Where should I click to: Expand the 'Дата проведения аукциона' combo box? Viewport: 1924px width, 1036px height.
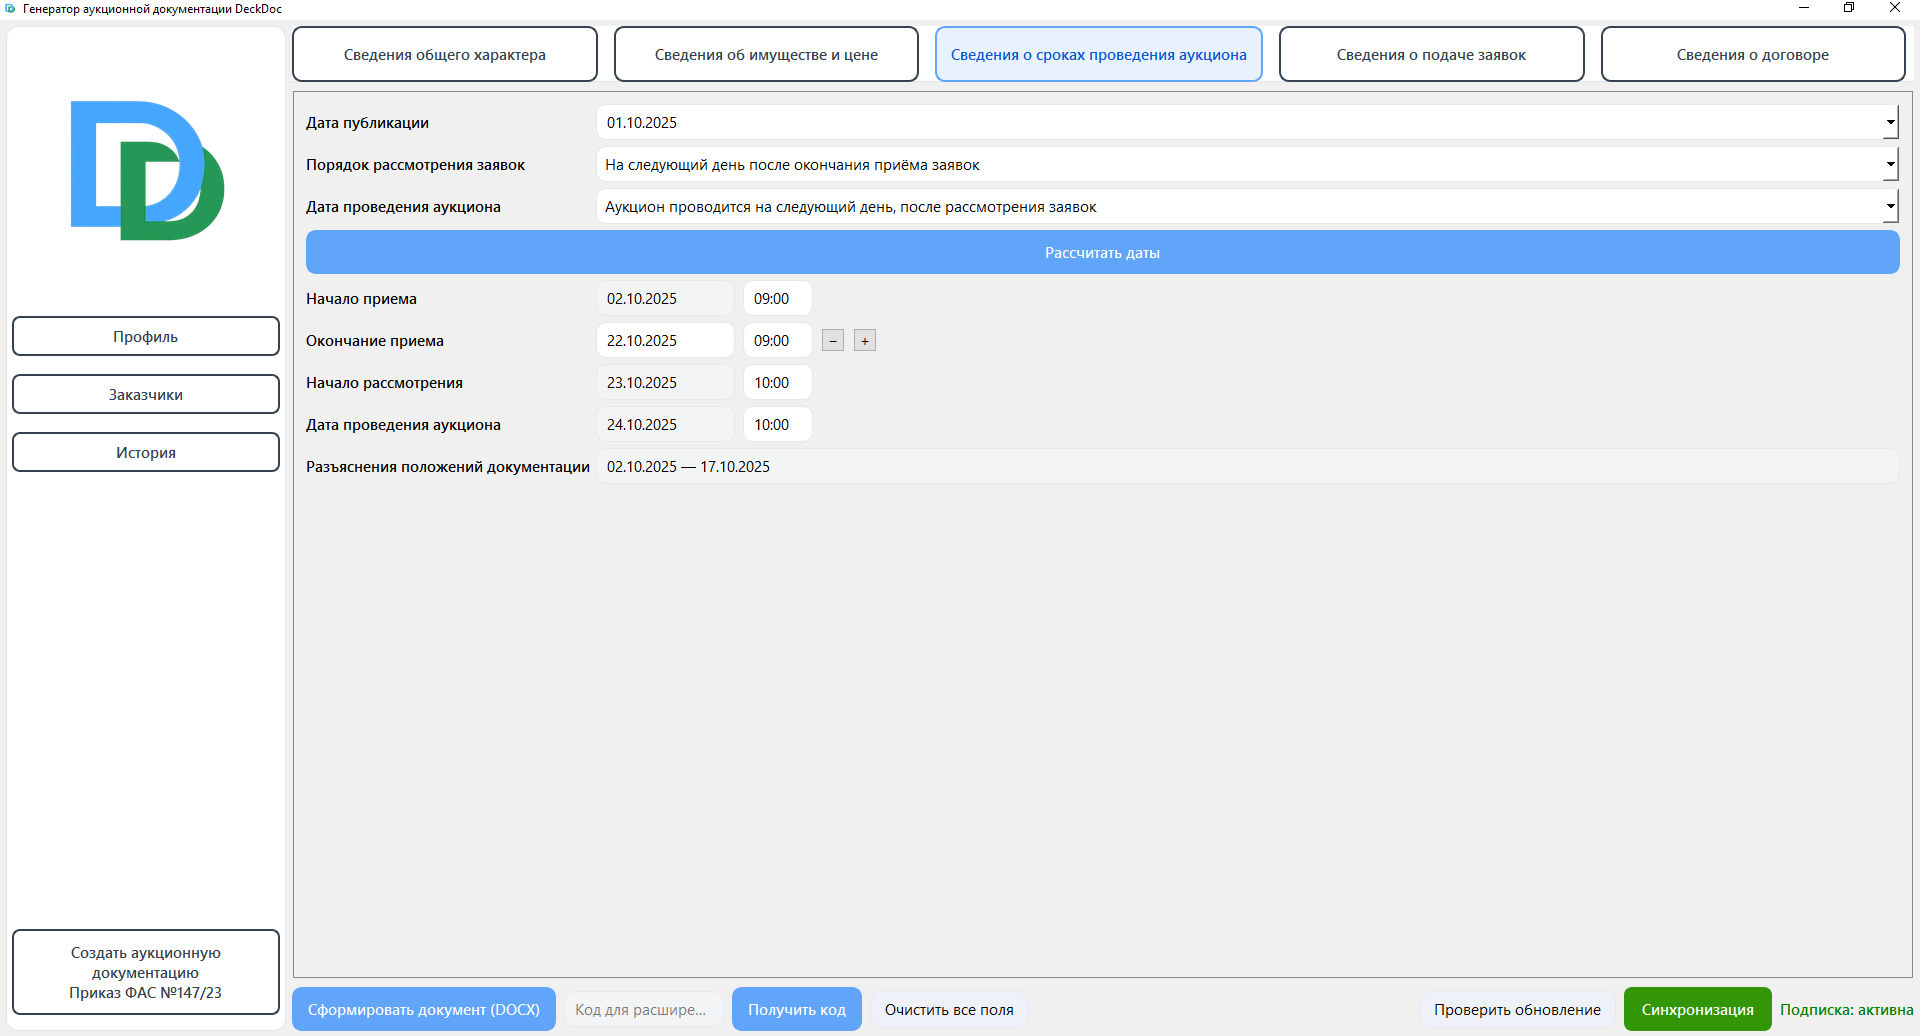click(1889, 207)
